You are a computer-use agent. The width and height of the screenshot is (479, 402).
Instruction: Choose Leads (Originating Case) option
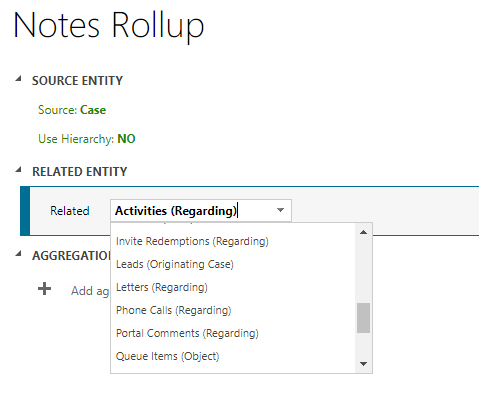(x=175, y=264)
